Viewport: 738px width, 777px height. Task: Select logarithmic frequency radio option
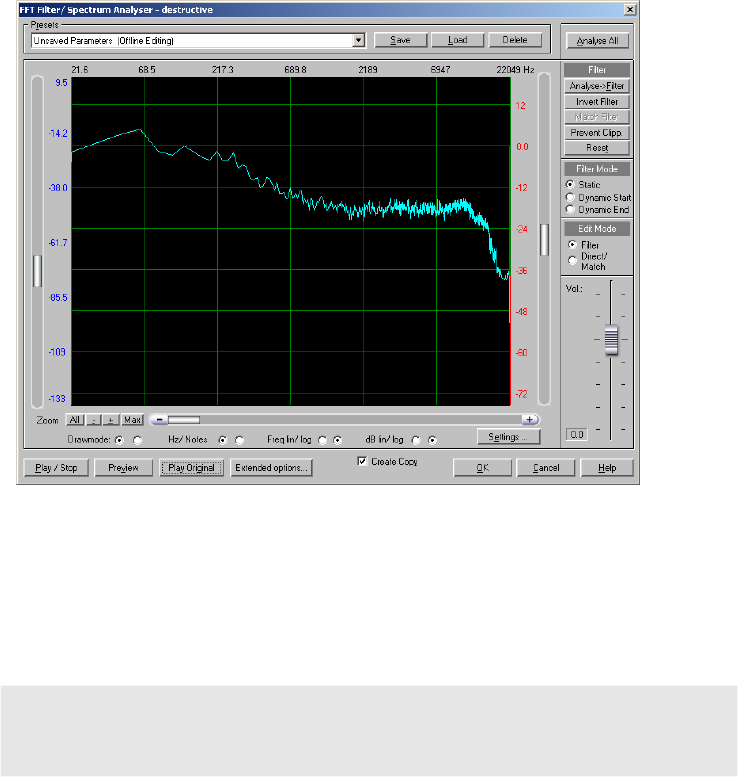tap(338, 440)
